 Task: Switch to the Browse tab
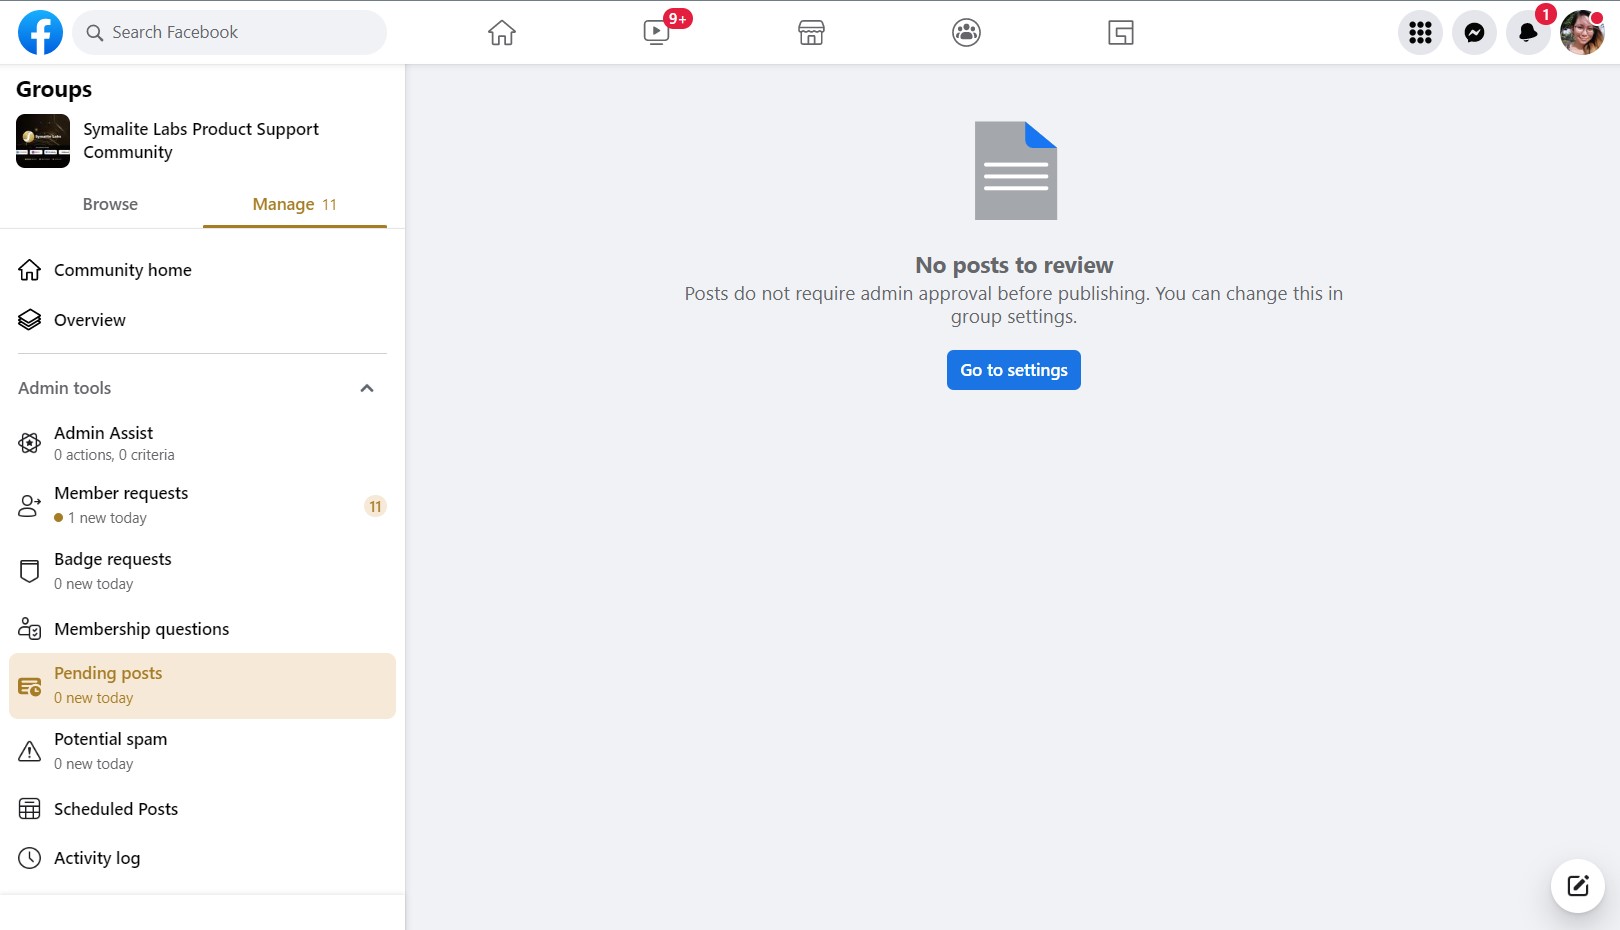point(110,204)
